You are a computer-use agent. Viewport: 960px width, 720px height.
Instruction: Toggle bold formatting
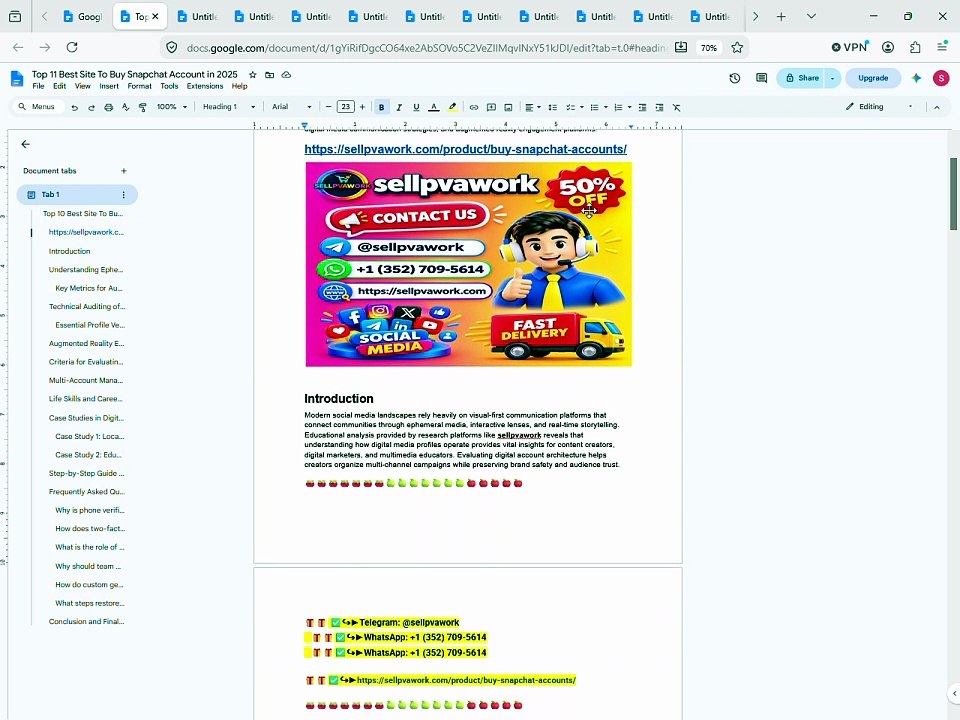pos(381,107)
